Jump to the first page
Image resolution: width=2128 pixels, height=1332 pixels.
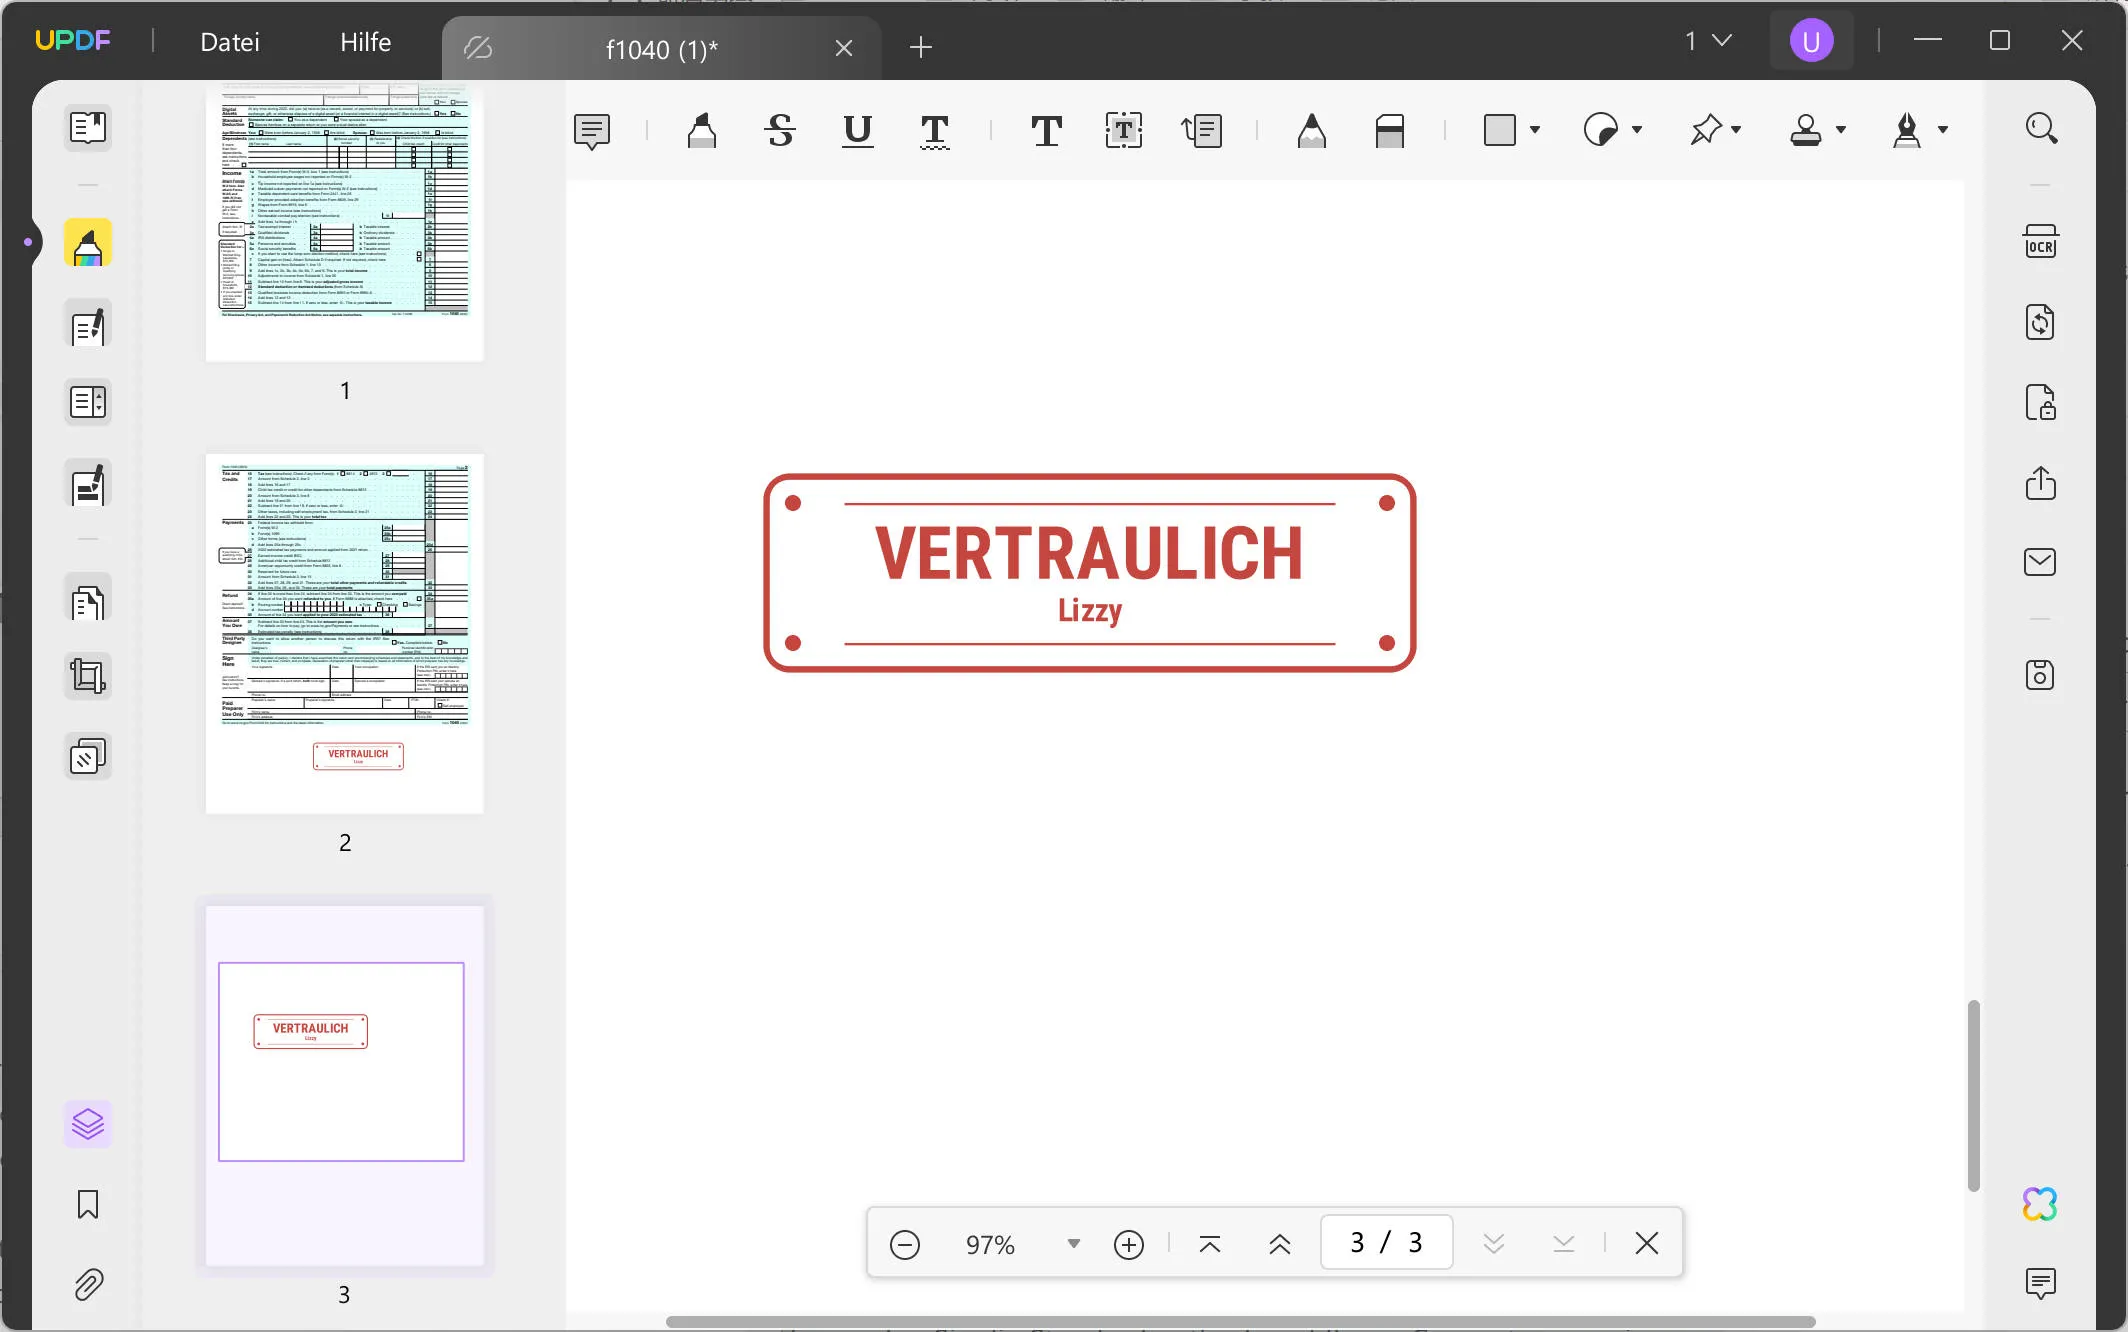[1210, 1244]
